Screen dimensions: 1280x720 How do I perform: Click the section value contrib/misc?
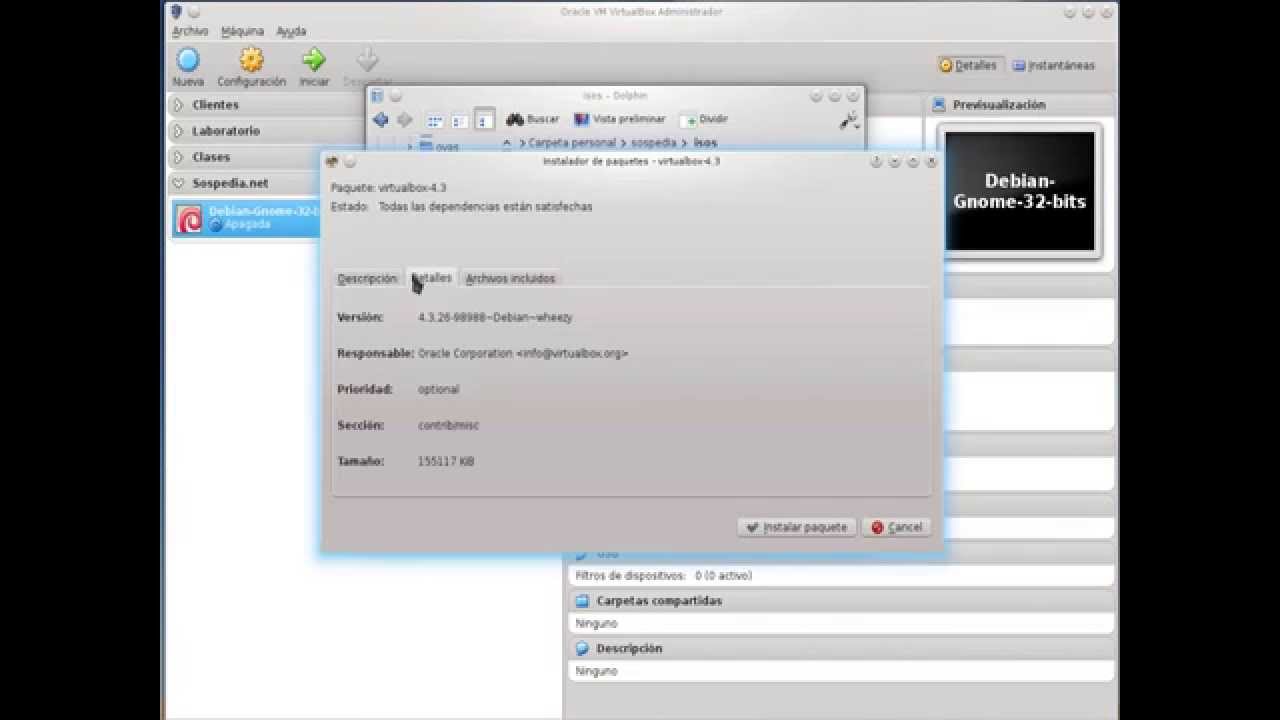click(x=448, y=426)
